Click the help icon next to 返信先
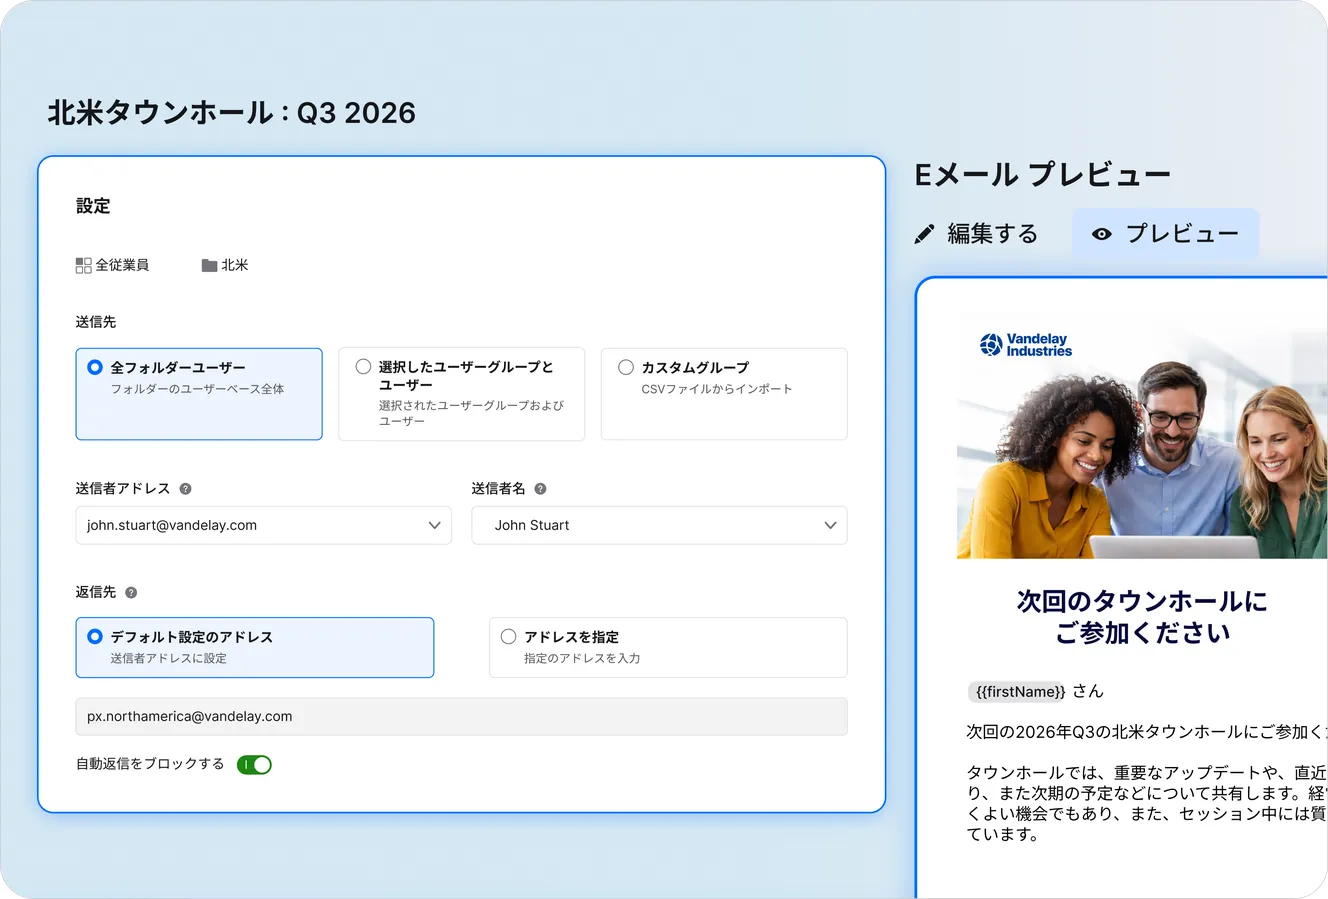This screenshot has width=1328, height=899. 131,592
